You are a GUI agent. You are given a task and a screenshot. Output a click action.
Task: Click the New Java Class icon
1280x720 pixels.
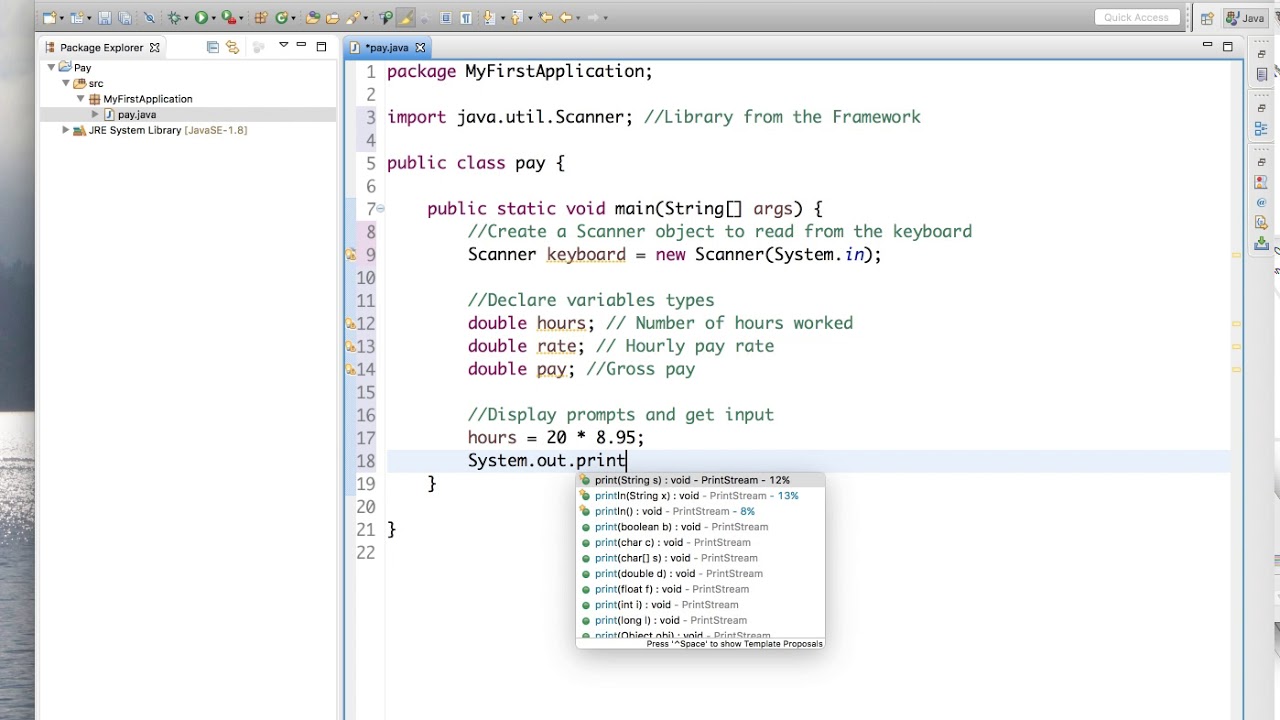281,18
